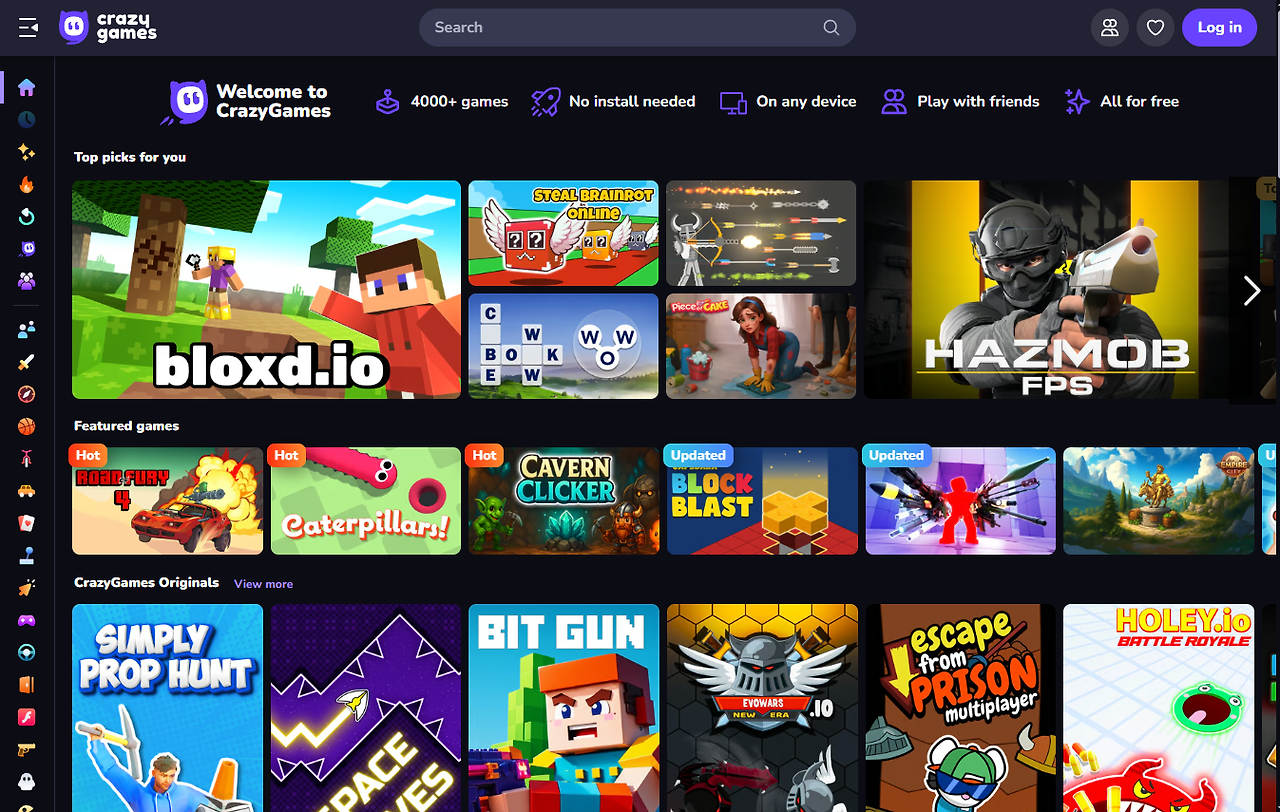Click the Featured games heading
1280x812 pixels.
click(126, 426)
